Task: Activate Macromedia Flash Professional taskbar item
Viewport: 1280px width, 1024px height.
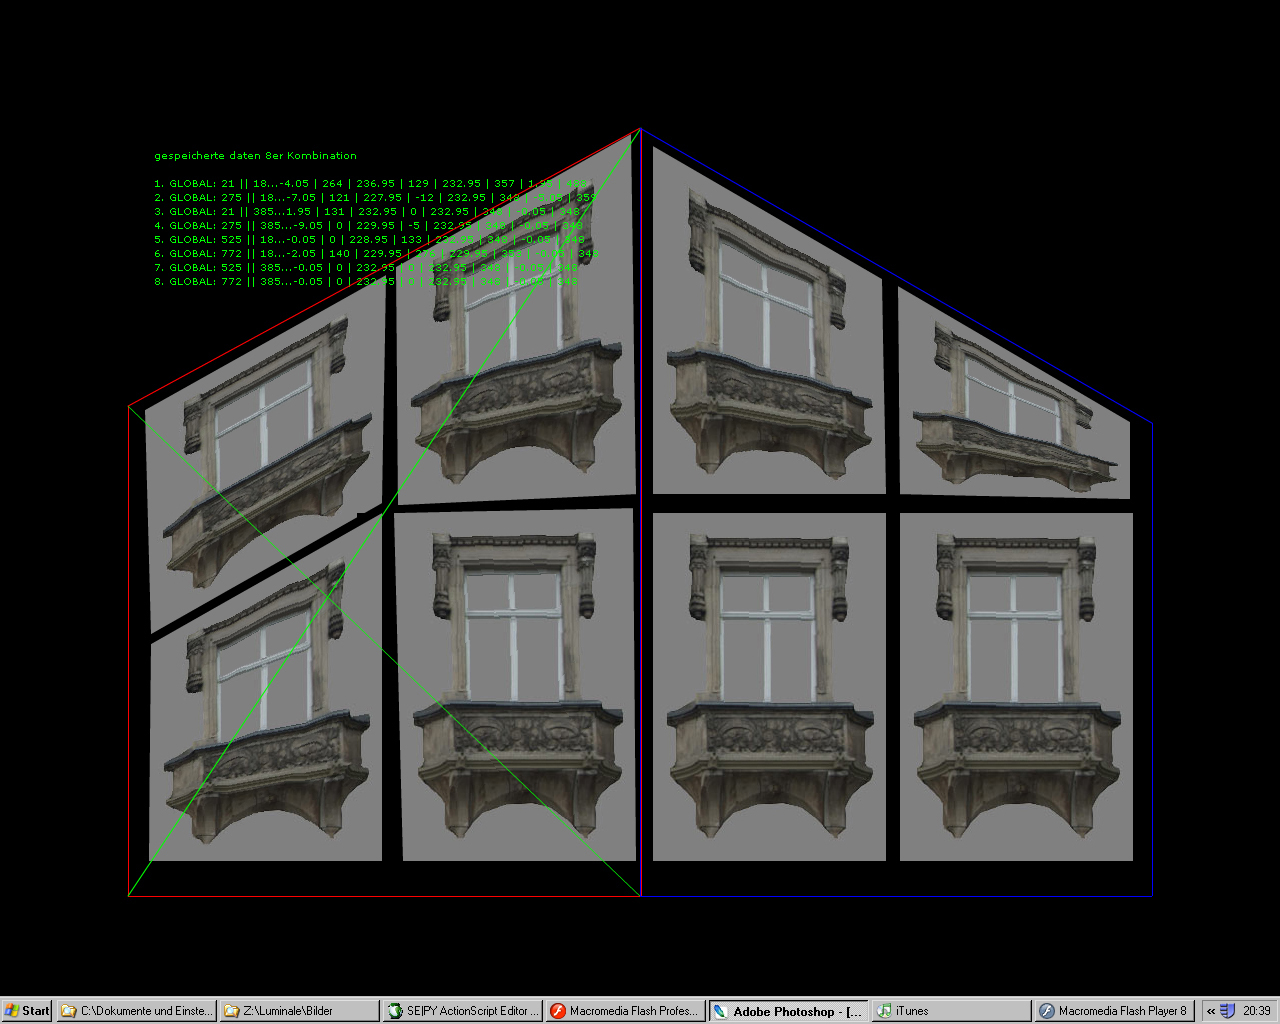Action: click(x=626, y=1011)
